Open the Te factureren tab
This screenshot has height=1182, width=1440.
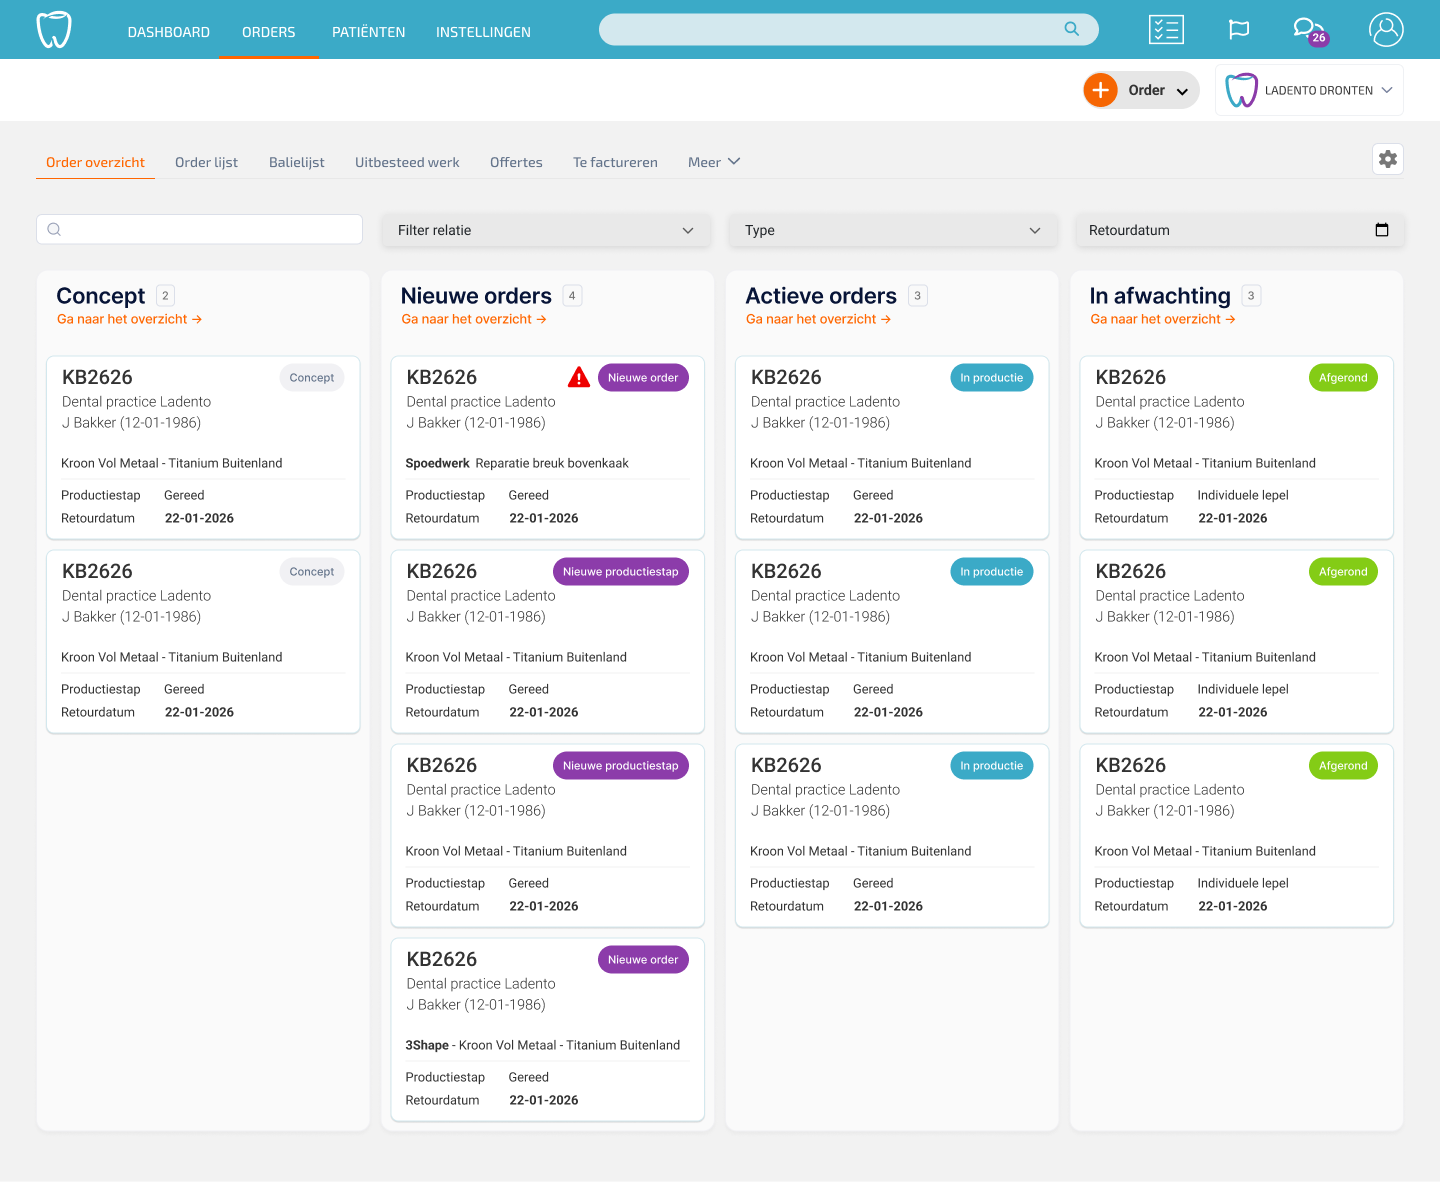(615, 162)
